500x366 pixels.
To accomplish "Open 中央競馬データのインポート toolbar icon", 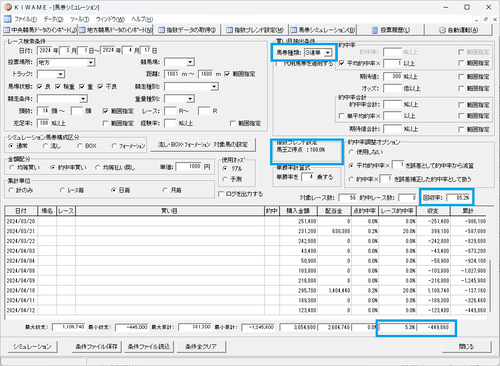I will 7,30.
